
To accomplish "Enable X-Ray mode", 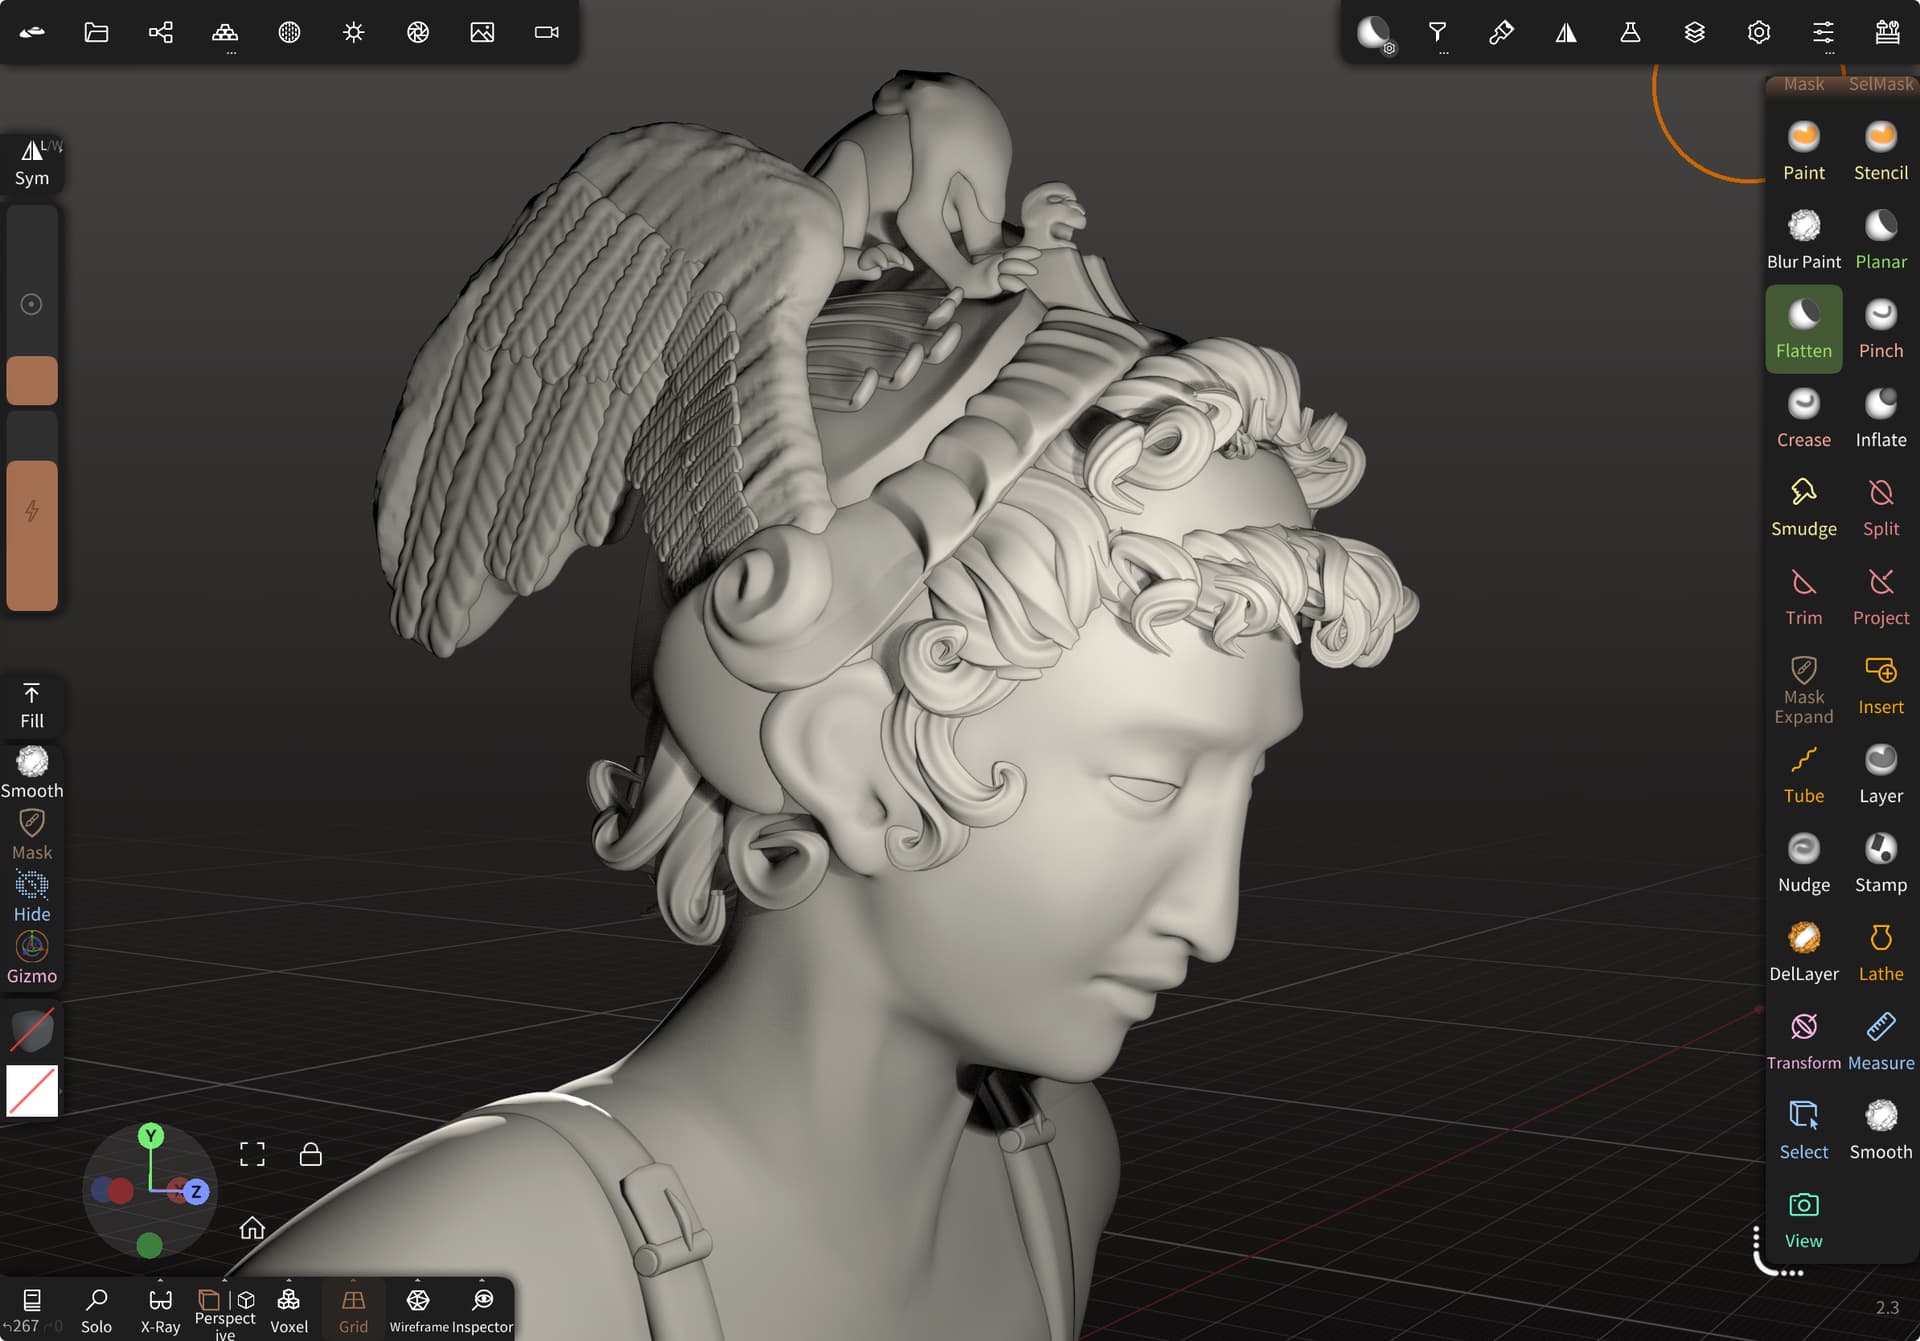I will [160, 1310].
